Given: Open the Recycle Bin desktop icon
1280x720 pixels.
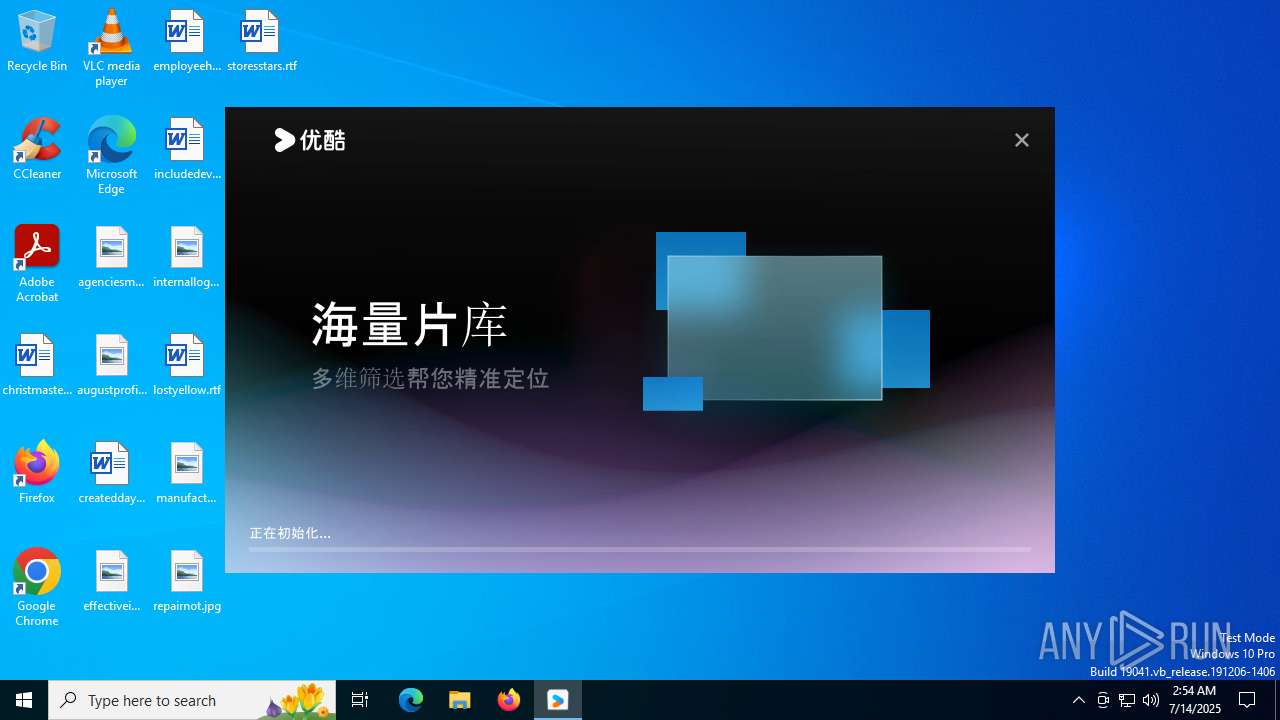Looking at the screenshot, I should (37, 41).
